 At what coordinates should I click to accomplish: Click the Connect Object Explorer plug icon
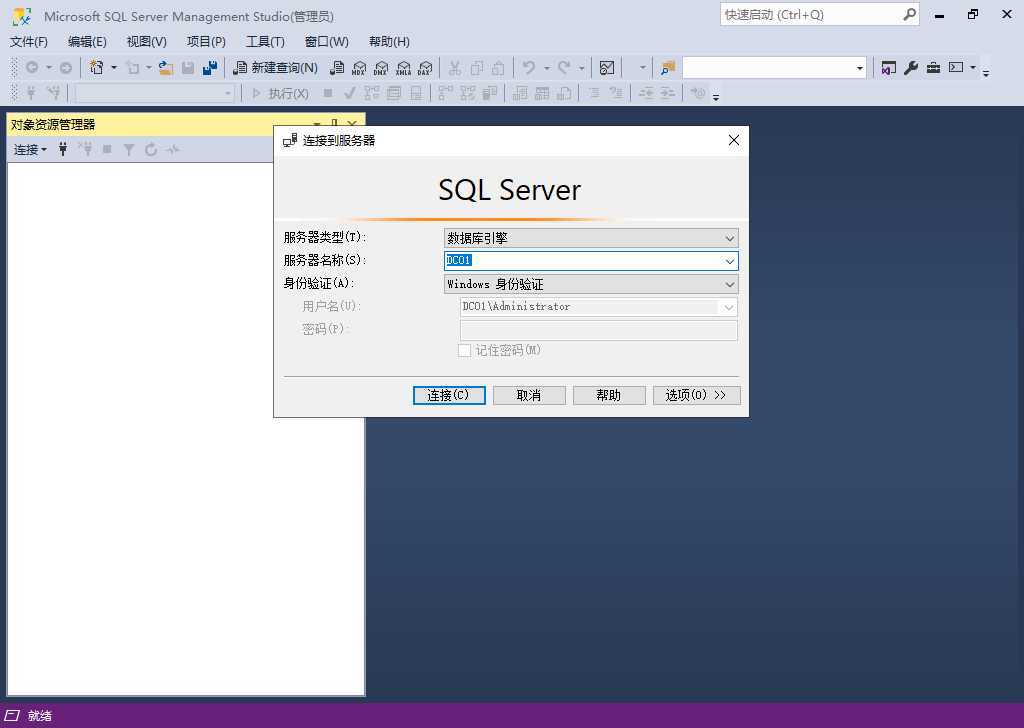click(x=63, y=150)
